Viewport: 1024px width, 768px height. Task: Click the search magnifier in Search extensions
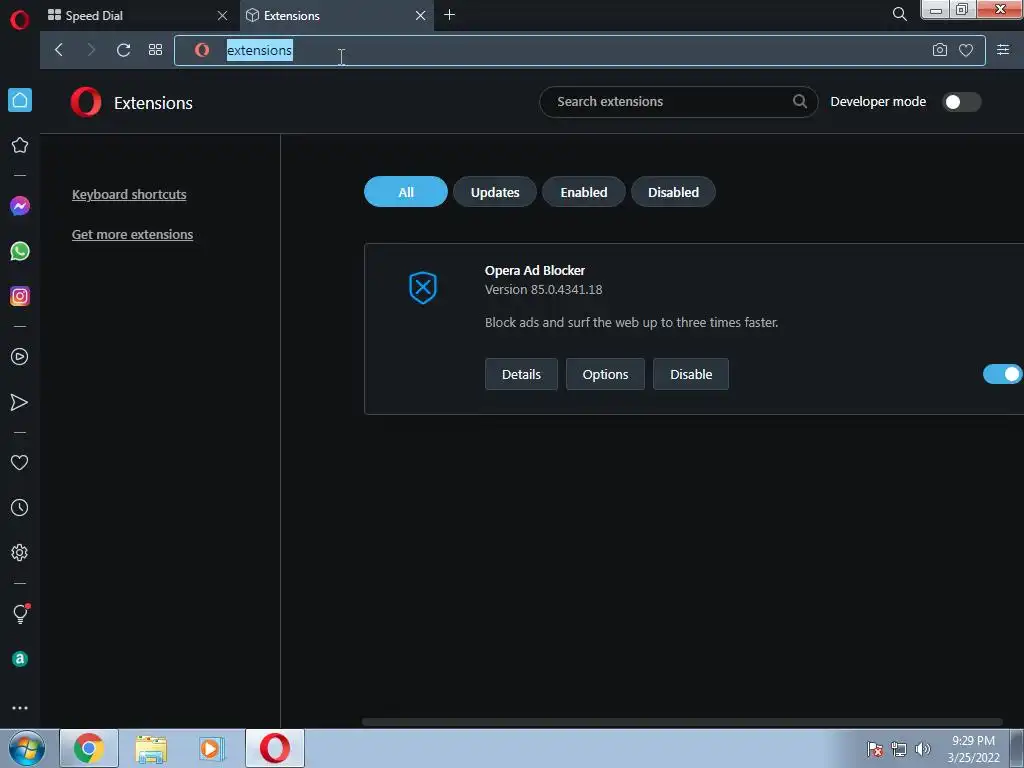(799, 101)
